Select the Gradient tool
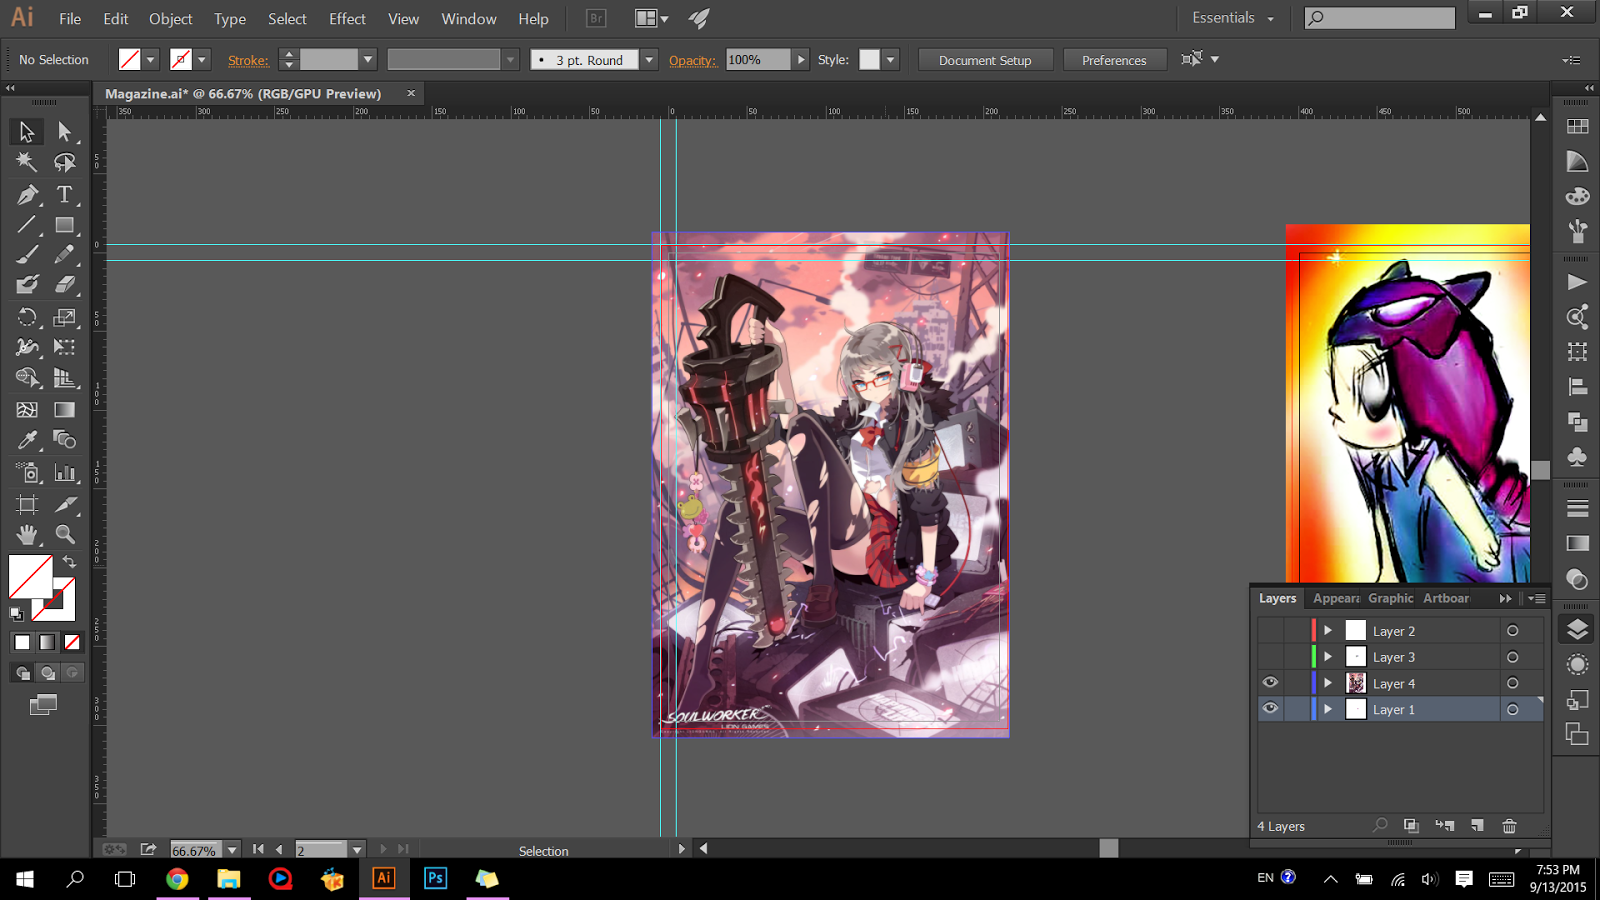1600x900 pixels. (65, 410)
